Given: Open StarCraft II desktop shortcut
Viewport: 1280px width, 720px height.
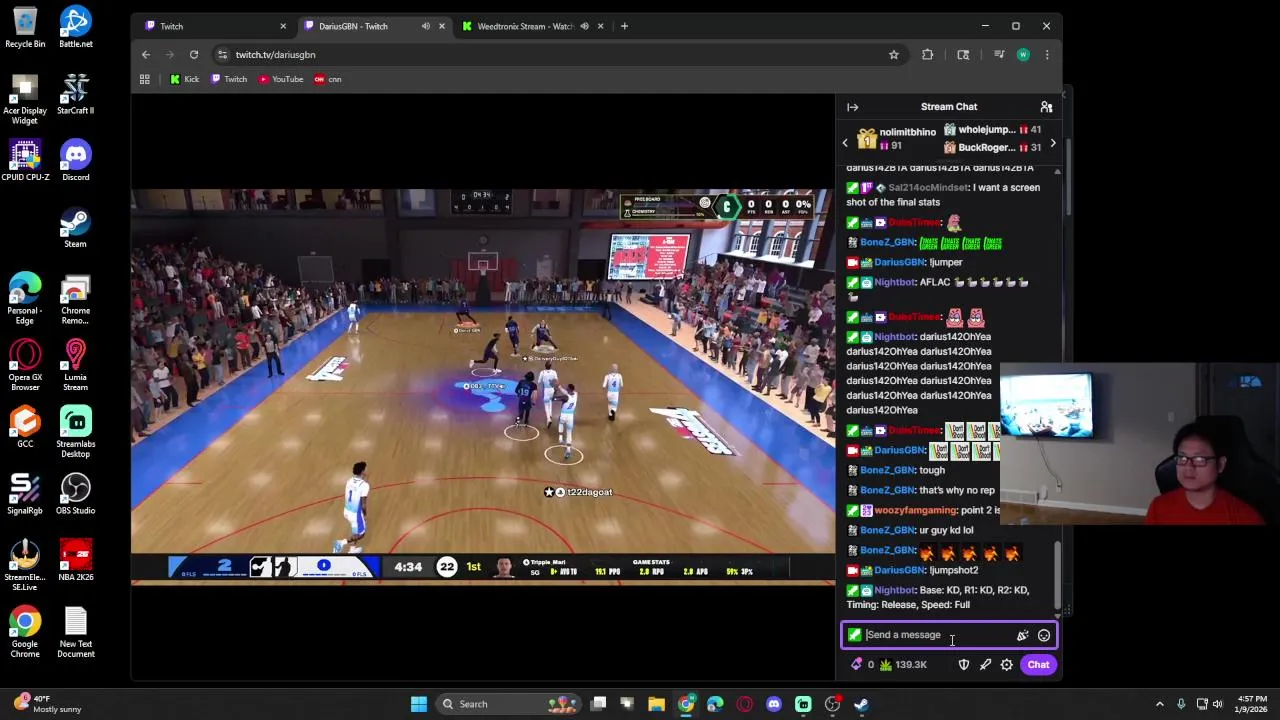Looking at the screenshot, I should (x=75, y=94).
